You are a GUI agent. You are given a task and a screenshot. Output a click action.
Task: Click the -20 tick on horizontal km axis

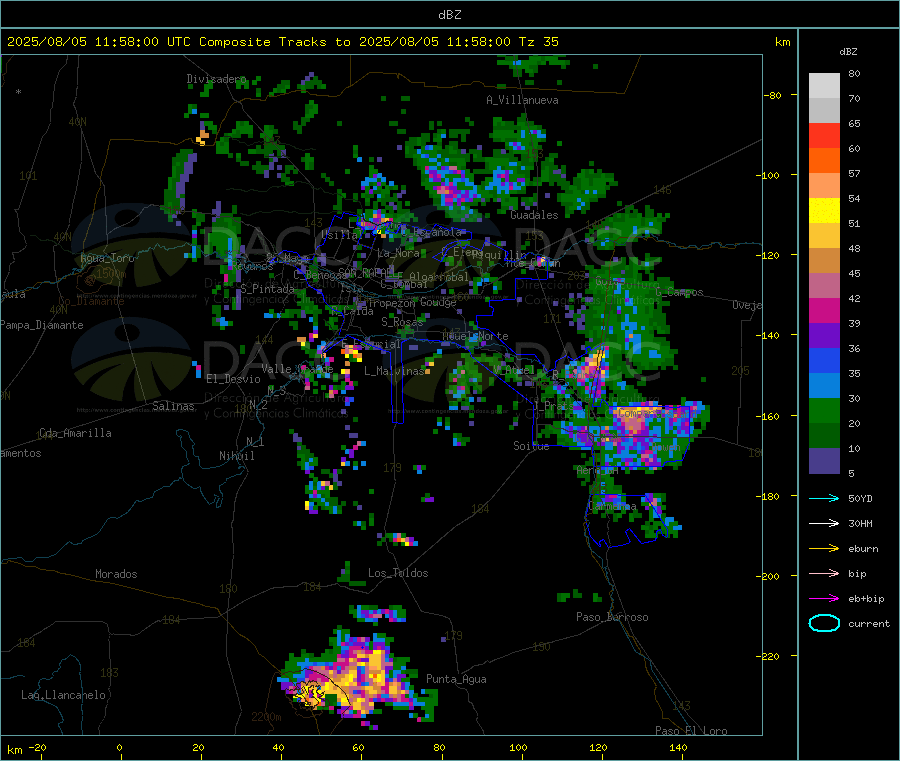coord(37,747)
